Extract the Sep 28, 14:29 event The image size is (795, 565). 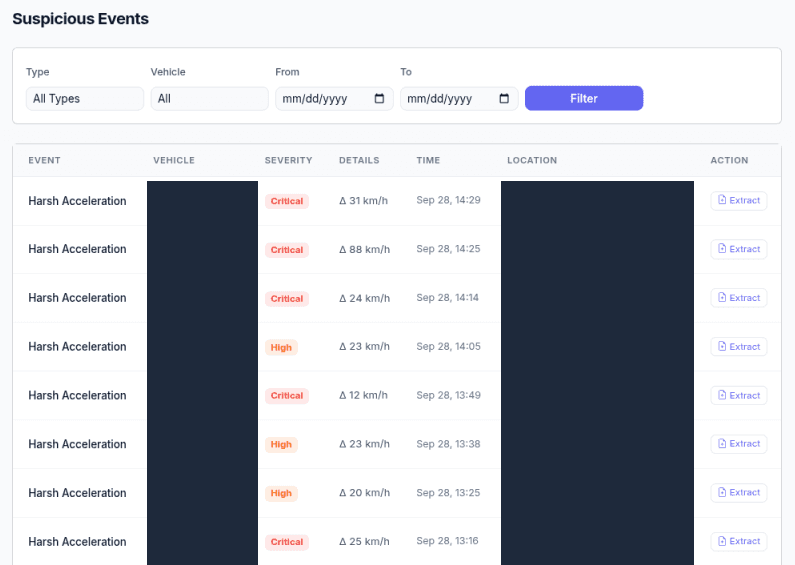coord(739,200)
